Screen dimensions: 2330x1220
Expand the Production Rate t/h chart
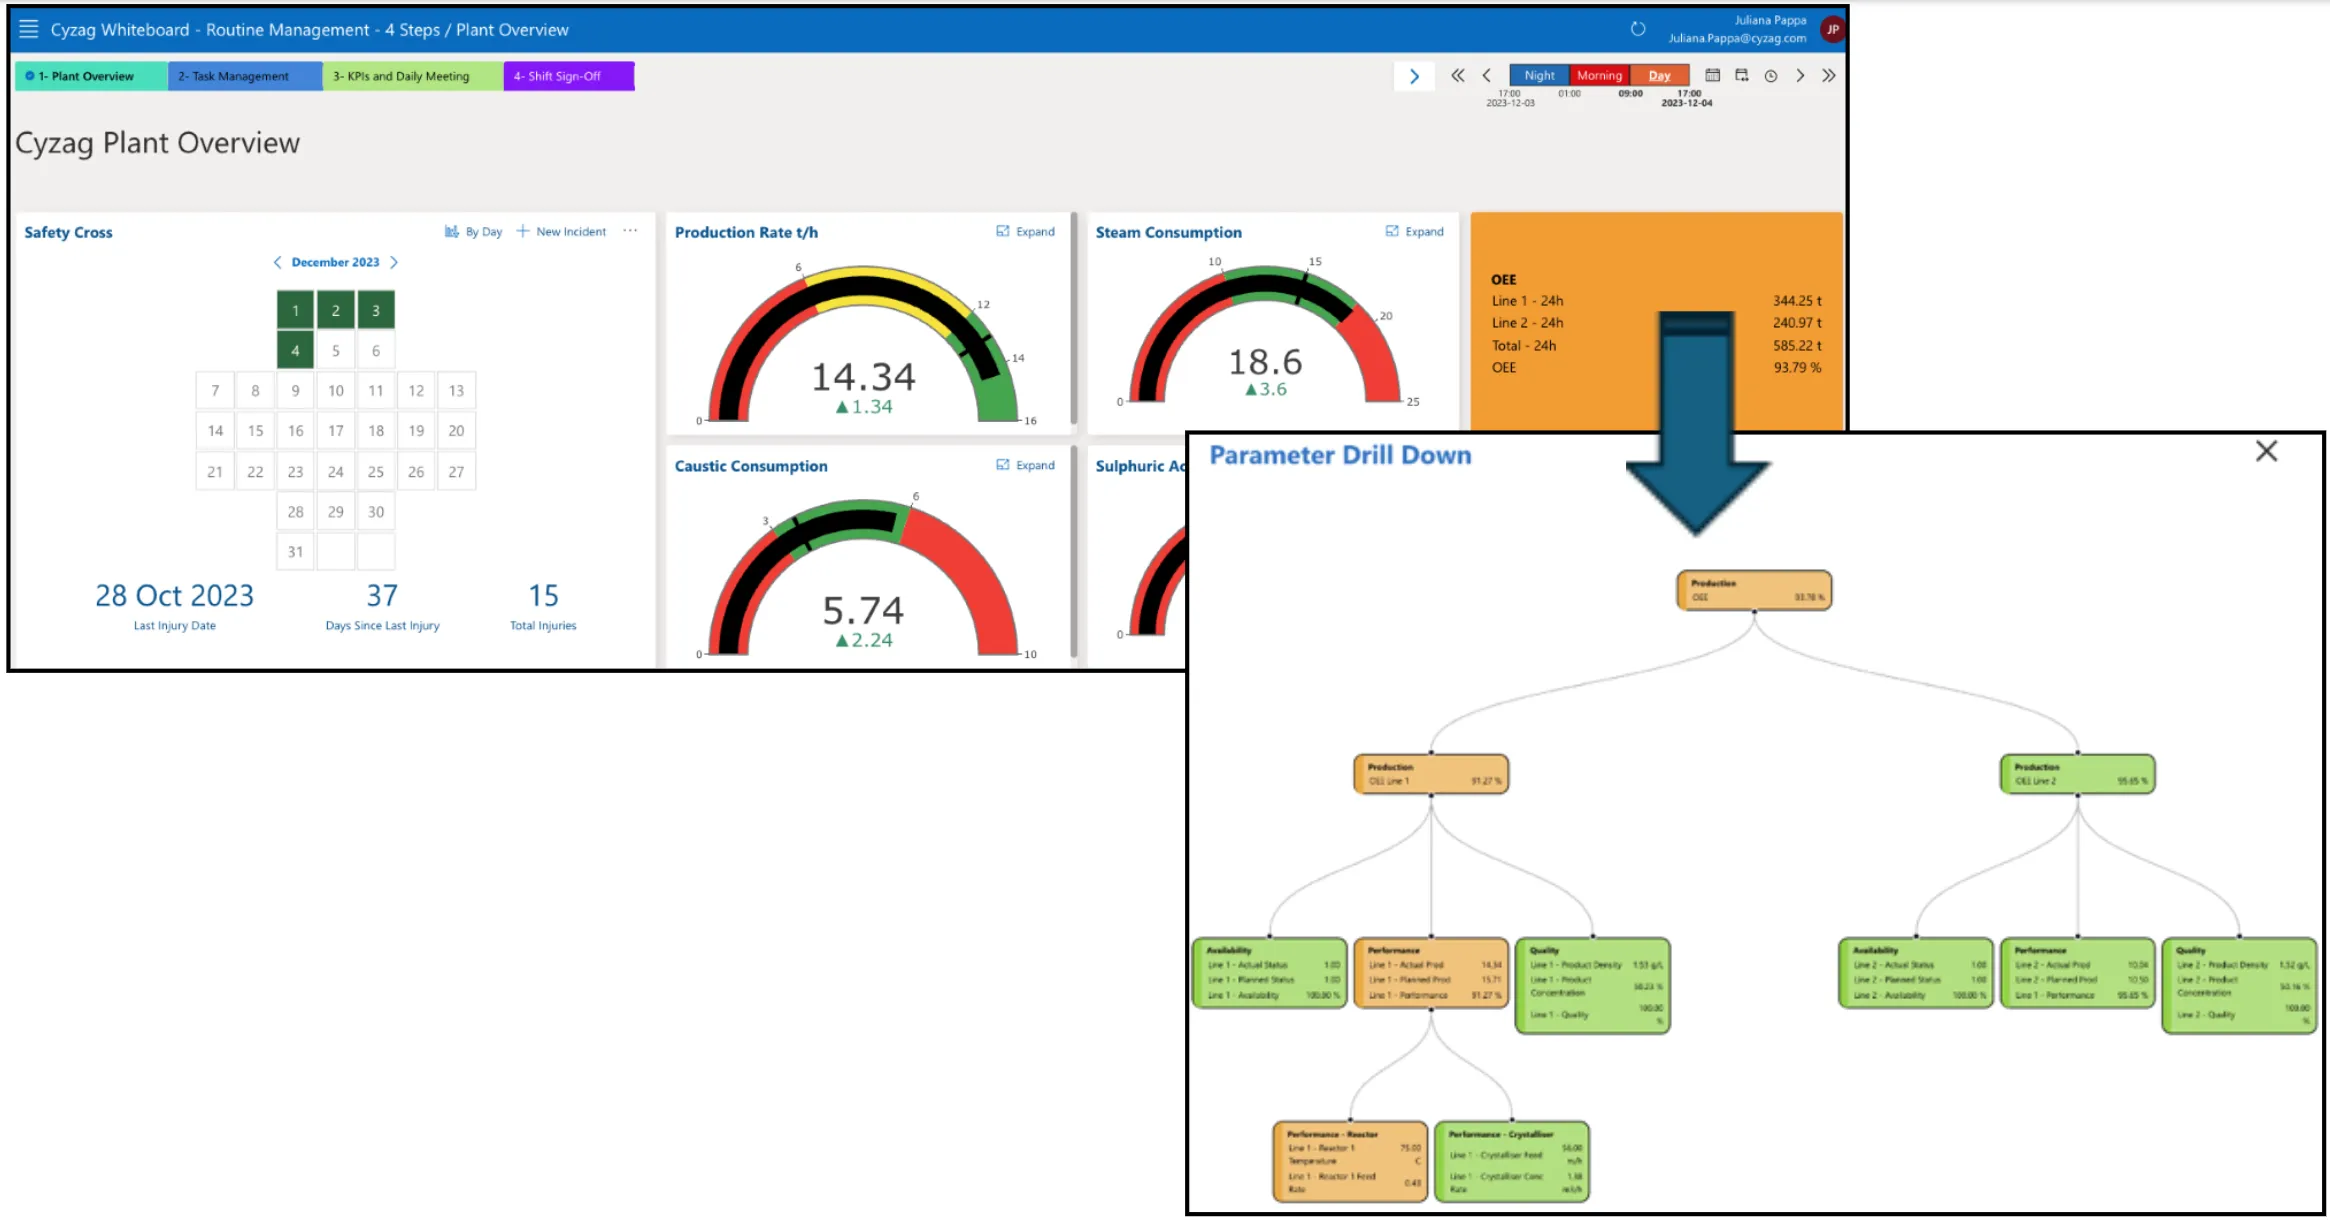tap(1025, 231)
